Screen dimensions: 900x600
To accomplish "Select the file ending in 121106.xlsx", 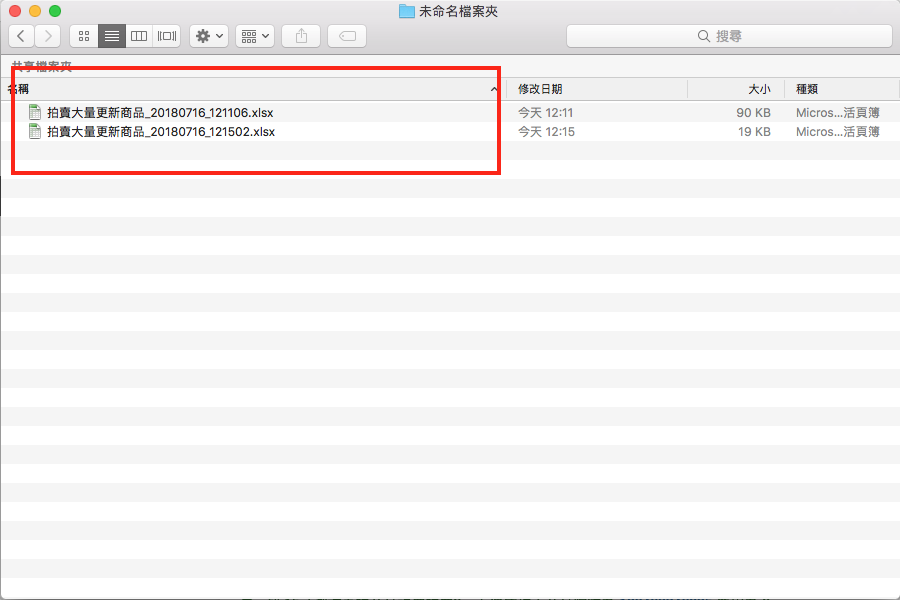I will 160,112.
